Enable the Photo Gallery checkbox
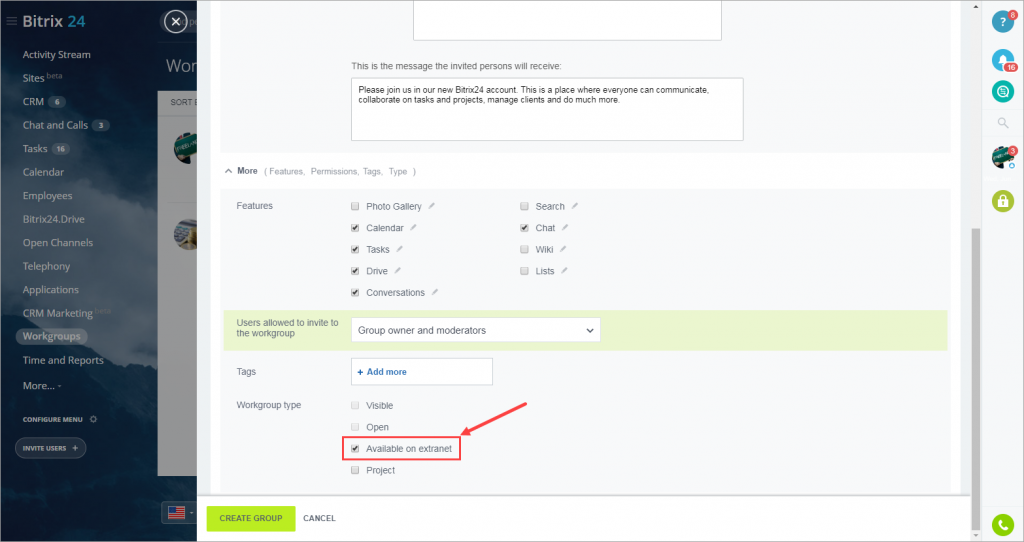Screen dimensions: 1024x542 (x=355, y=206)
